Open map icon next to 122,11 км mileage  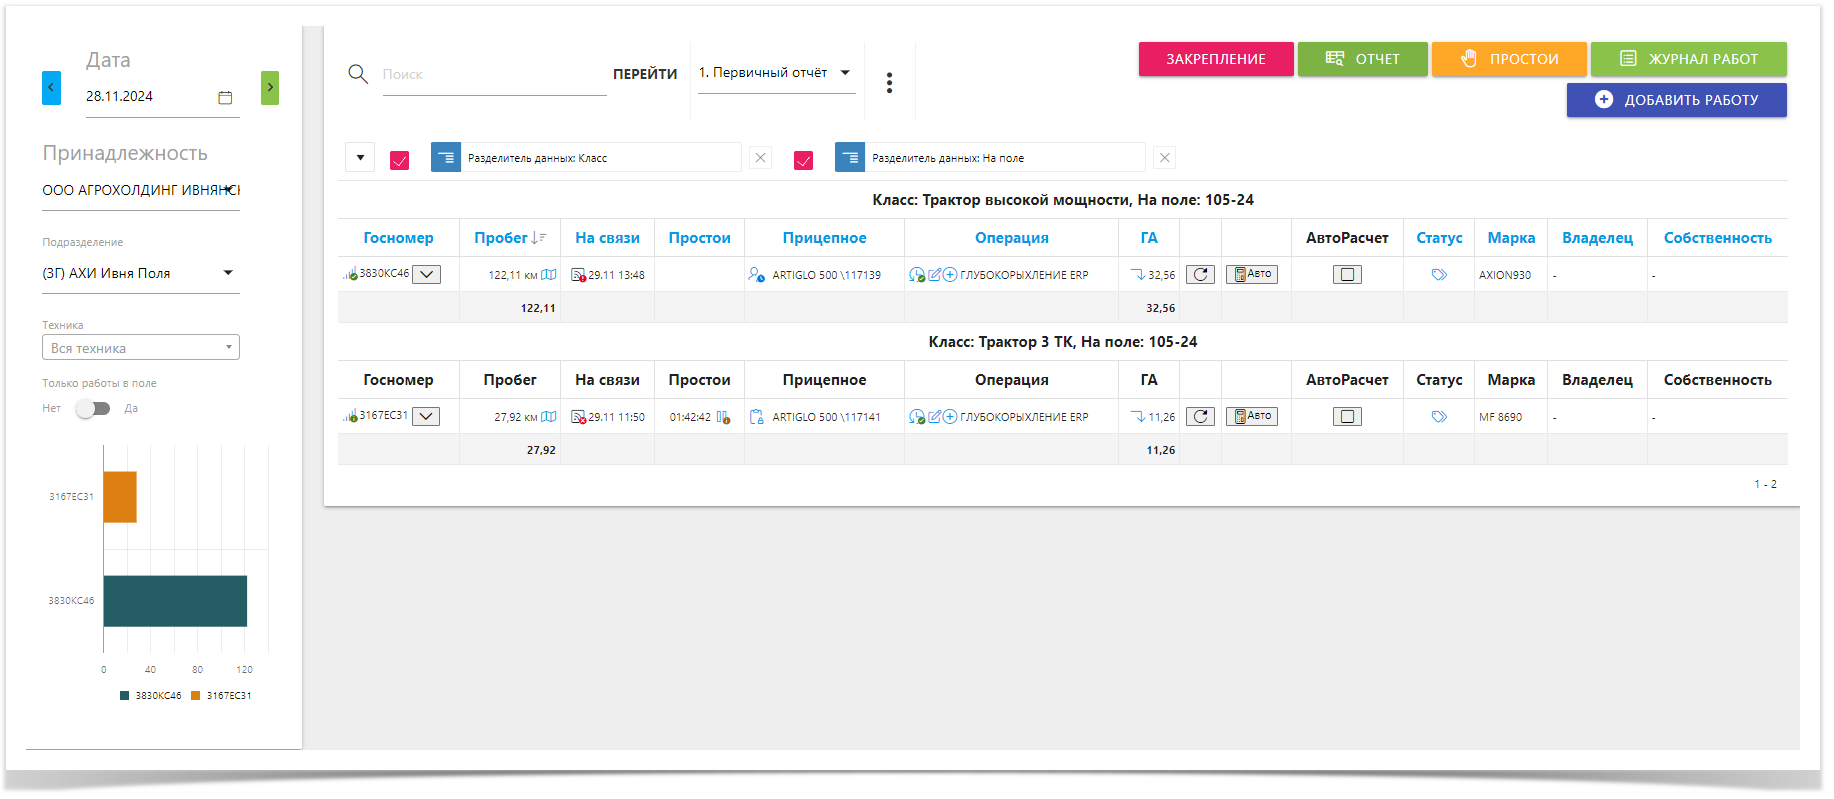tap(548, 275)
